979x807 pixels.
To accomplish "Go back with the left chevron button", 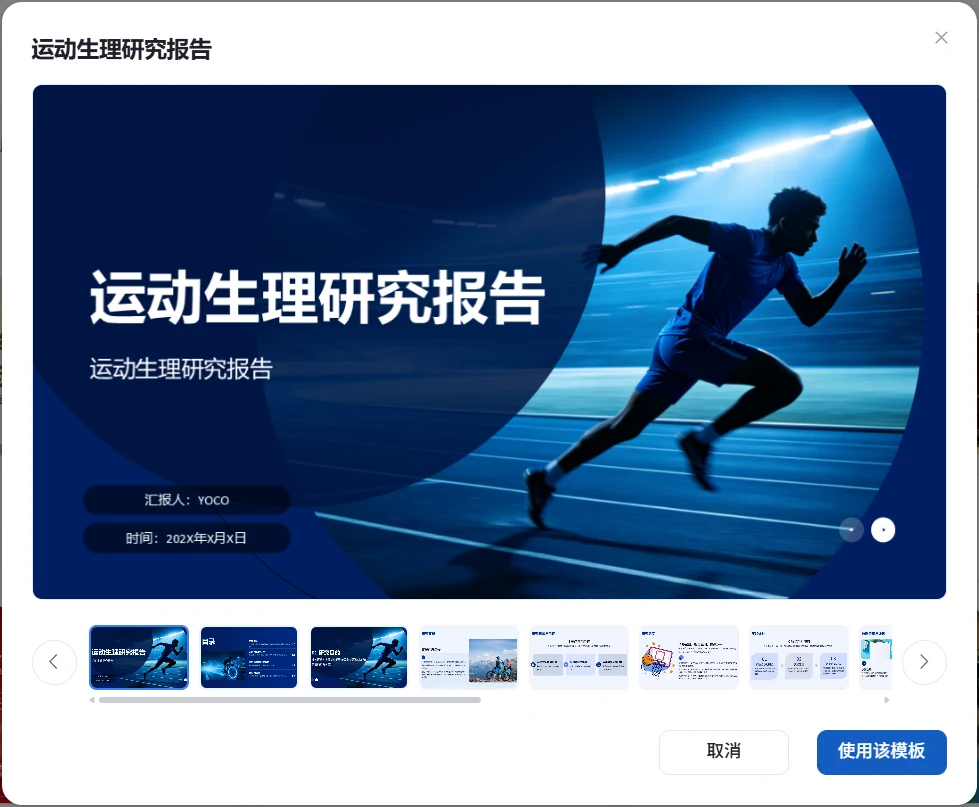I will (54, 662).
